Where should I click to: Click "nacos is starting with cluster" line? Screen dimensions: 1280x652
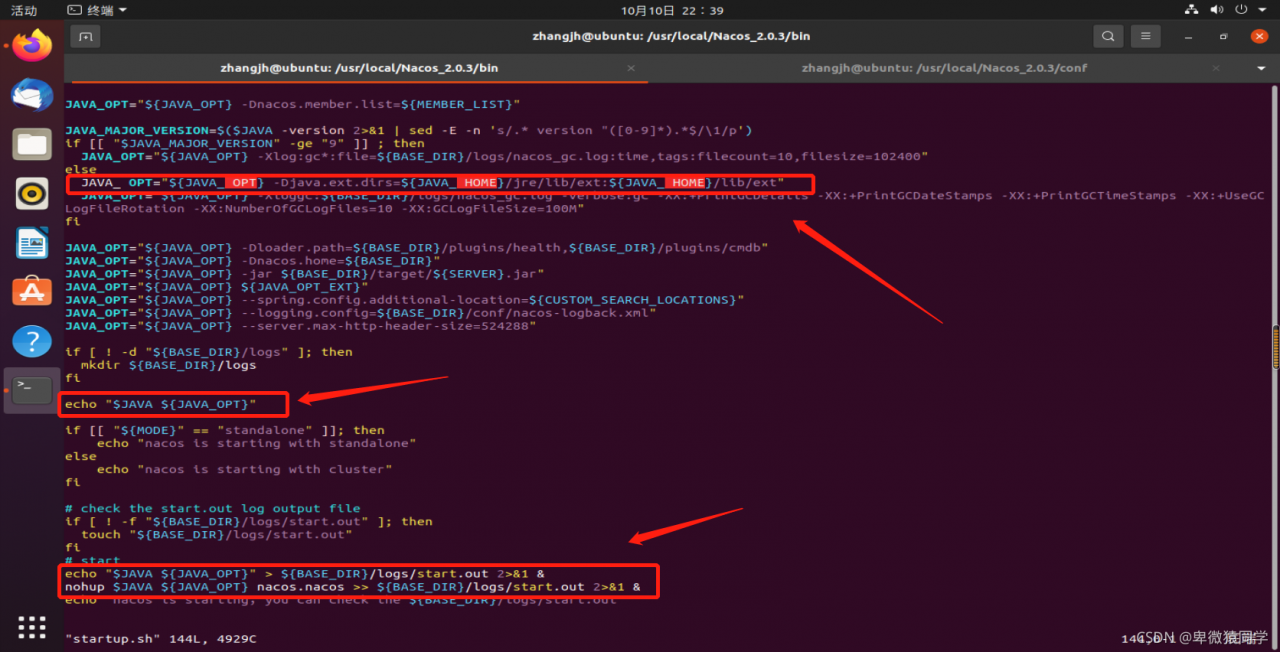coord(244,469)
